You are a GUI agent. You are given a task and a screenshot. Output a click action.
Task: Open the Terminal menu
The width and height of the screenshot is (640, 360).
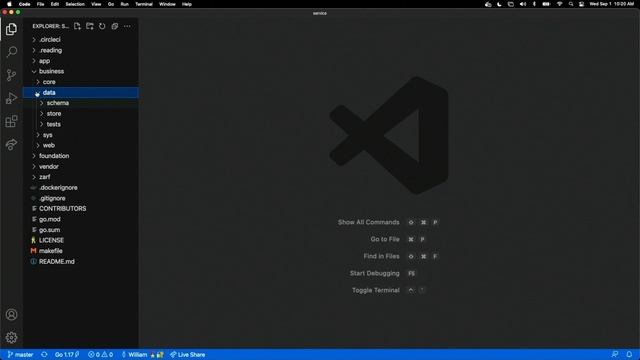[x=144, y=4]
